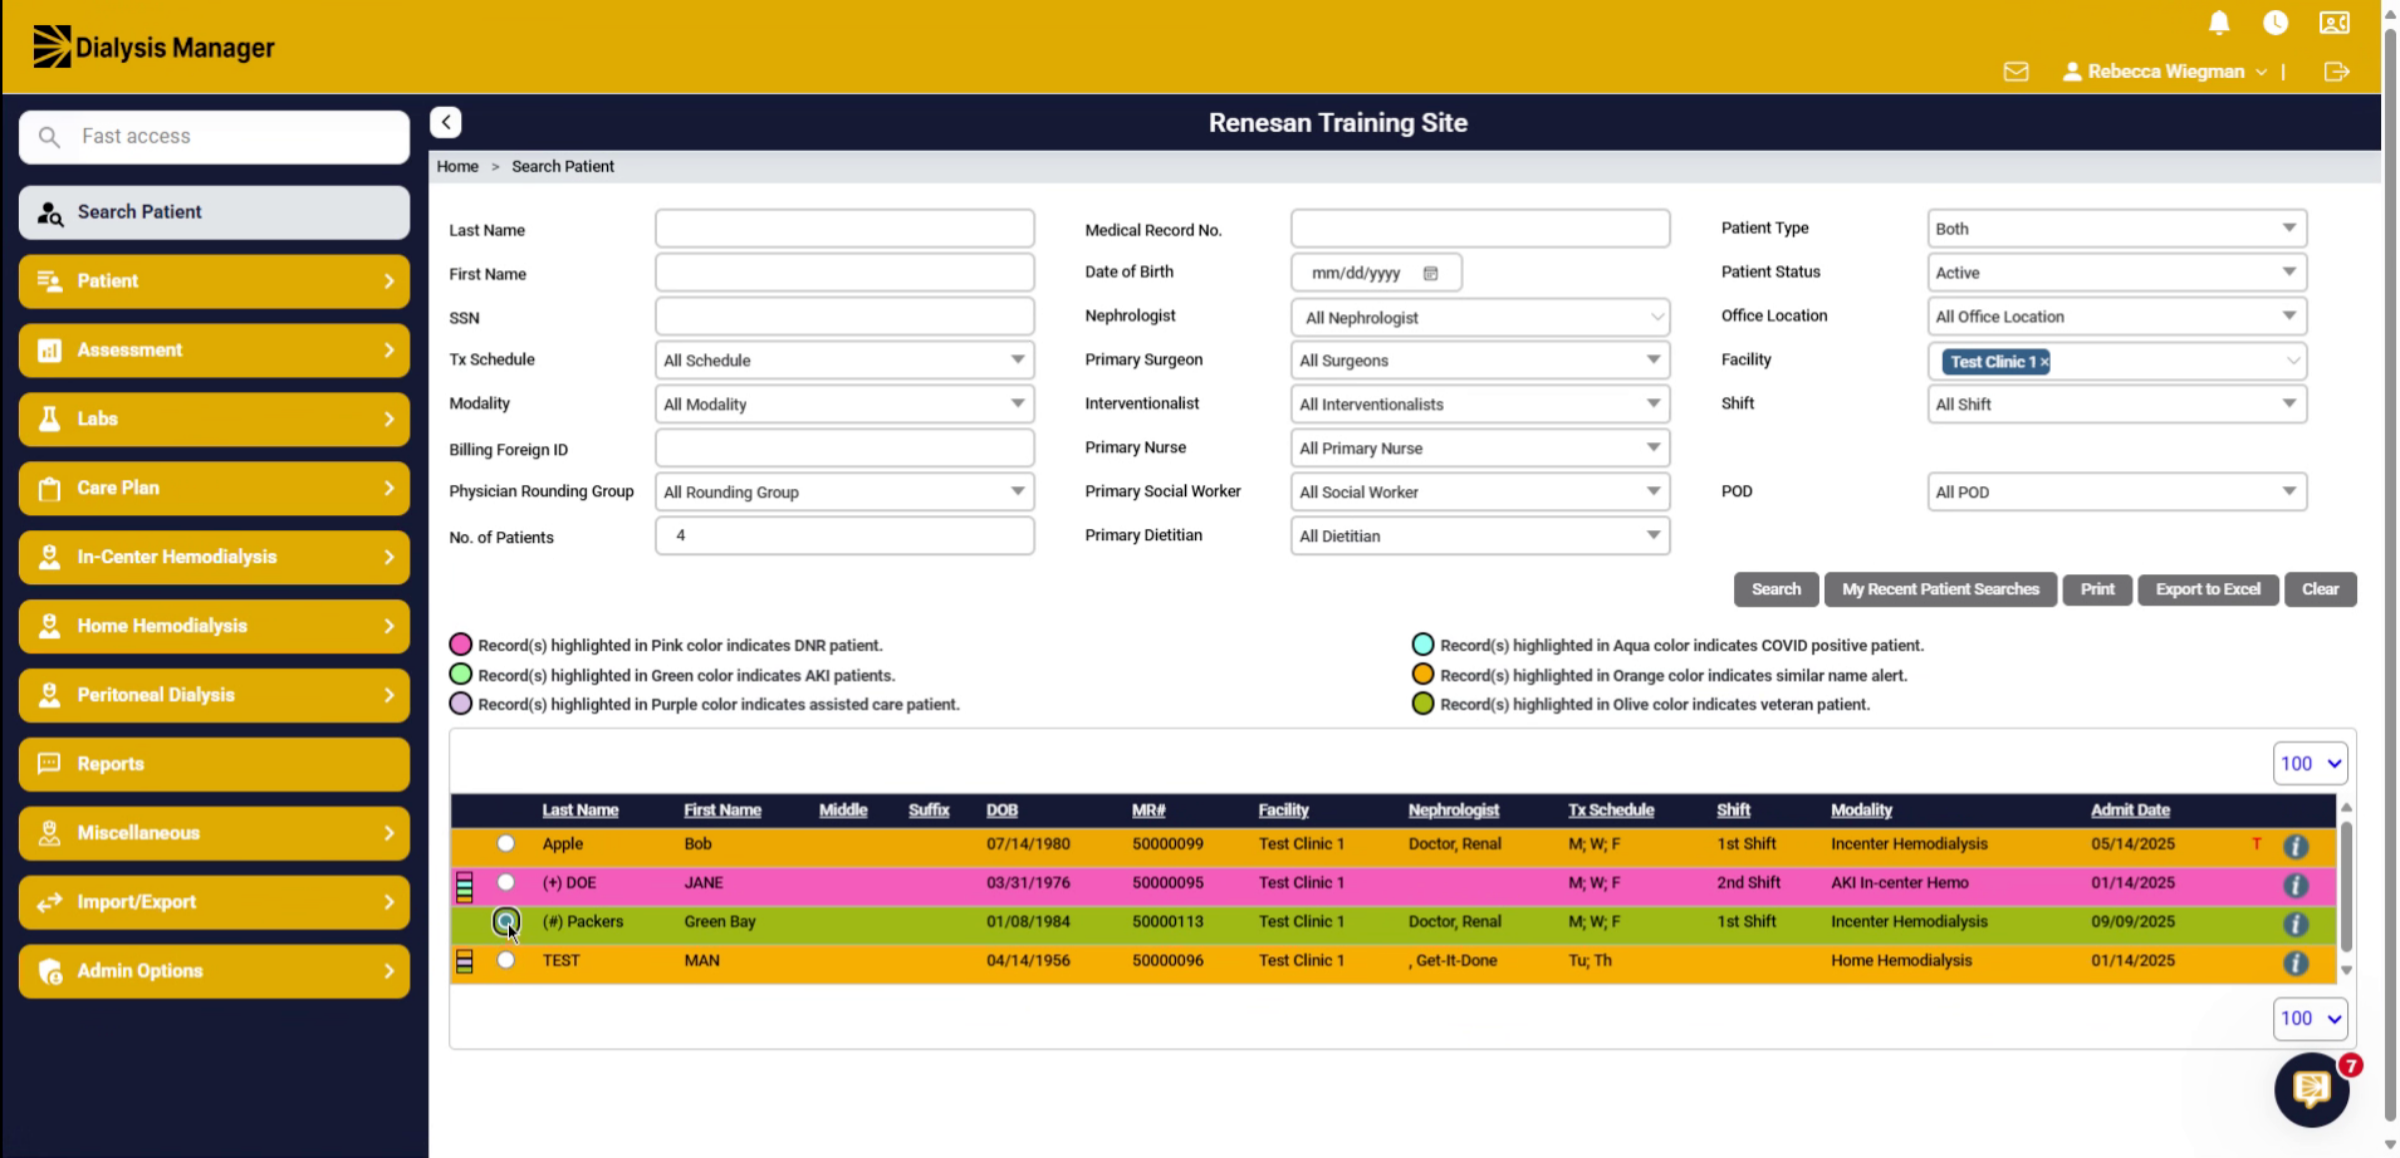Viewport: 2400px width, 1158px height.
Task: Select radio button for TEST MAN
Action: tap(506, 960)
